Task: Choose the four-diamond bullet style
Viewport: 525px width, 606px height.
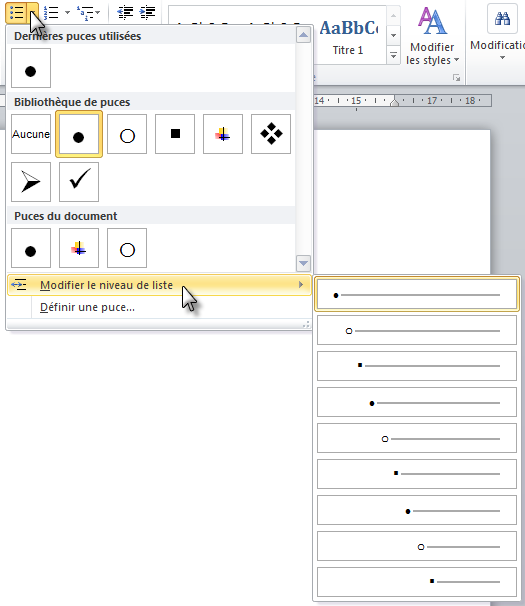Action: [x=271, y=134]
